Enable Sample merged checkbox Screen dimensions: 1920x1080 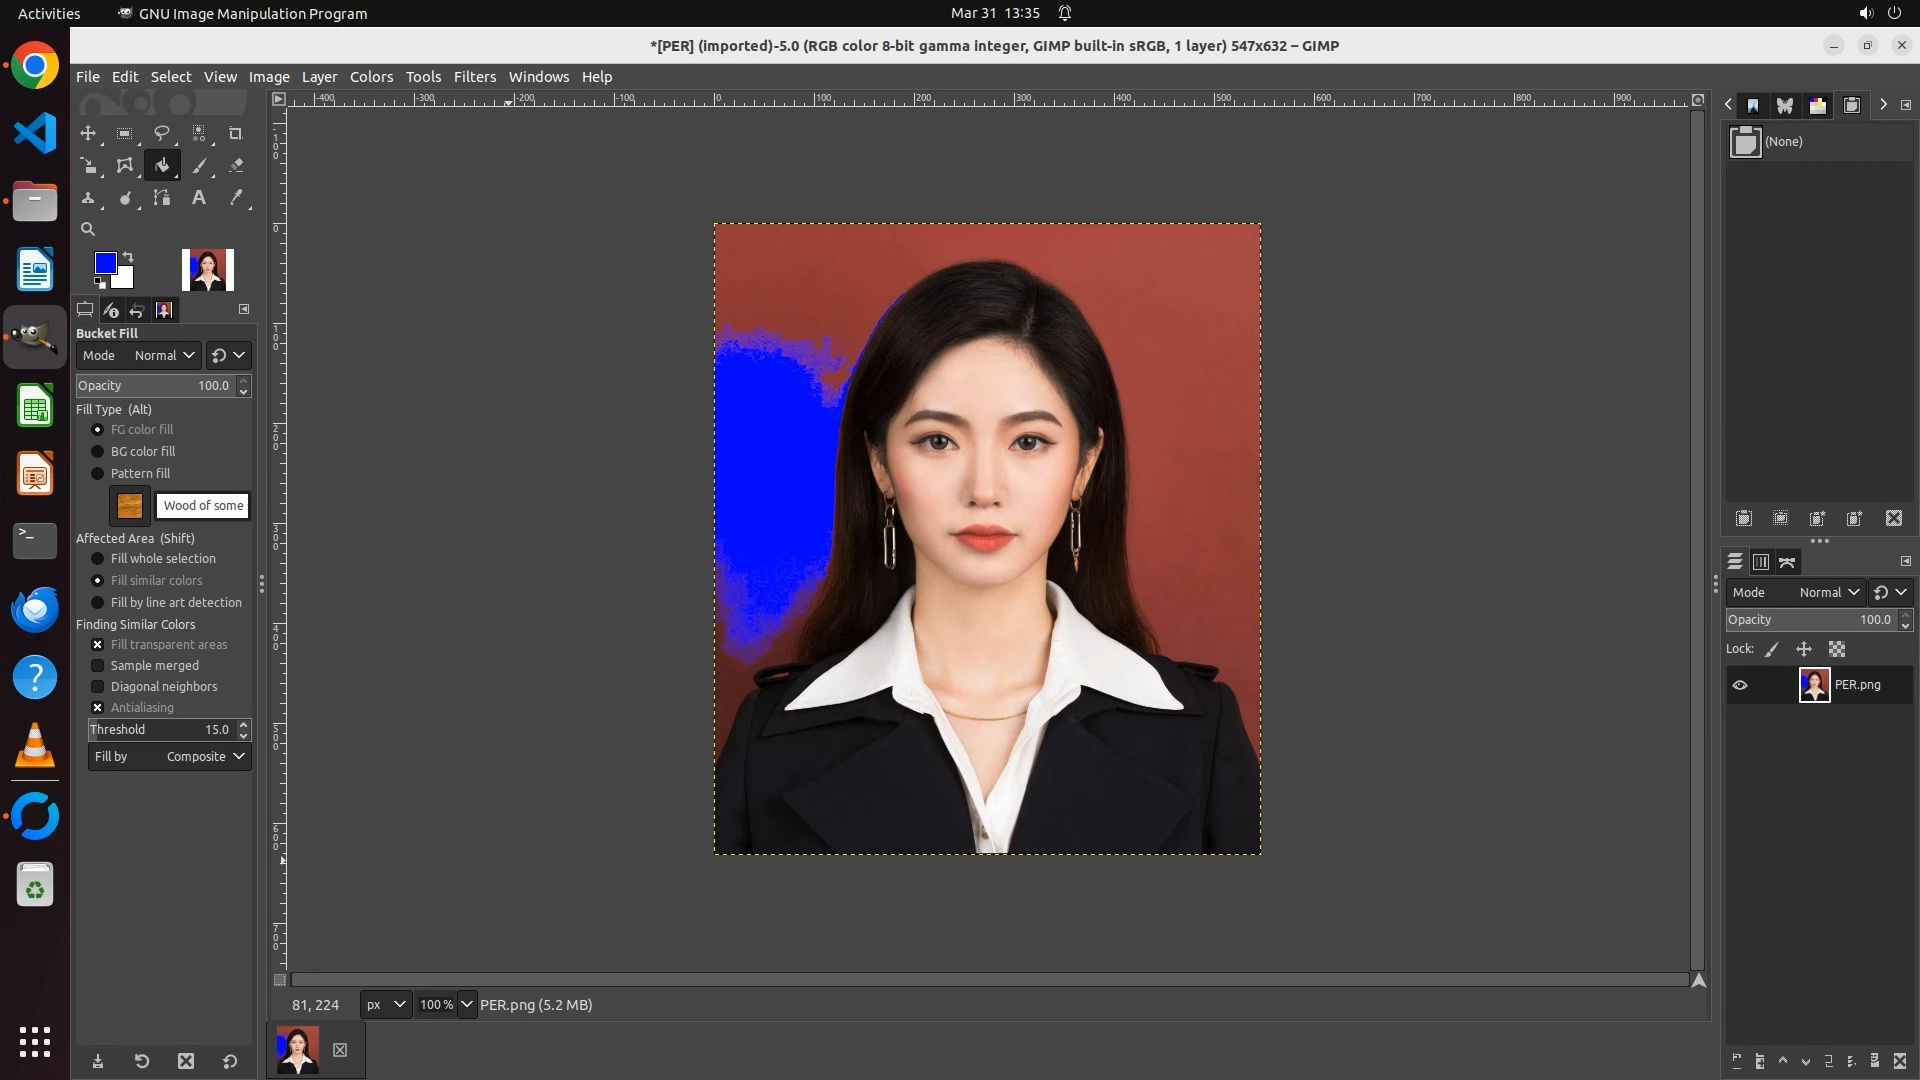point(98,666)
